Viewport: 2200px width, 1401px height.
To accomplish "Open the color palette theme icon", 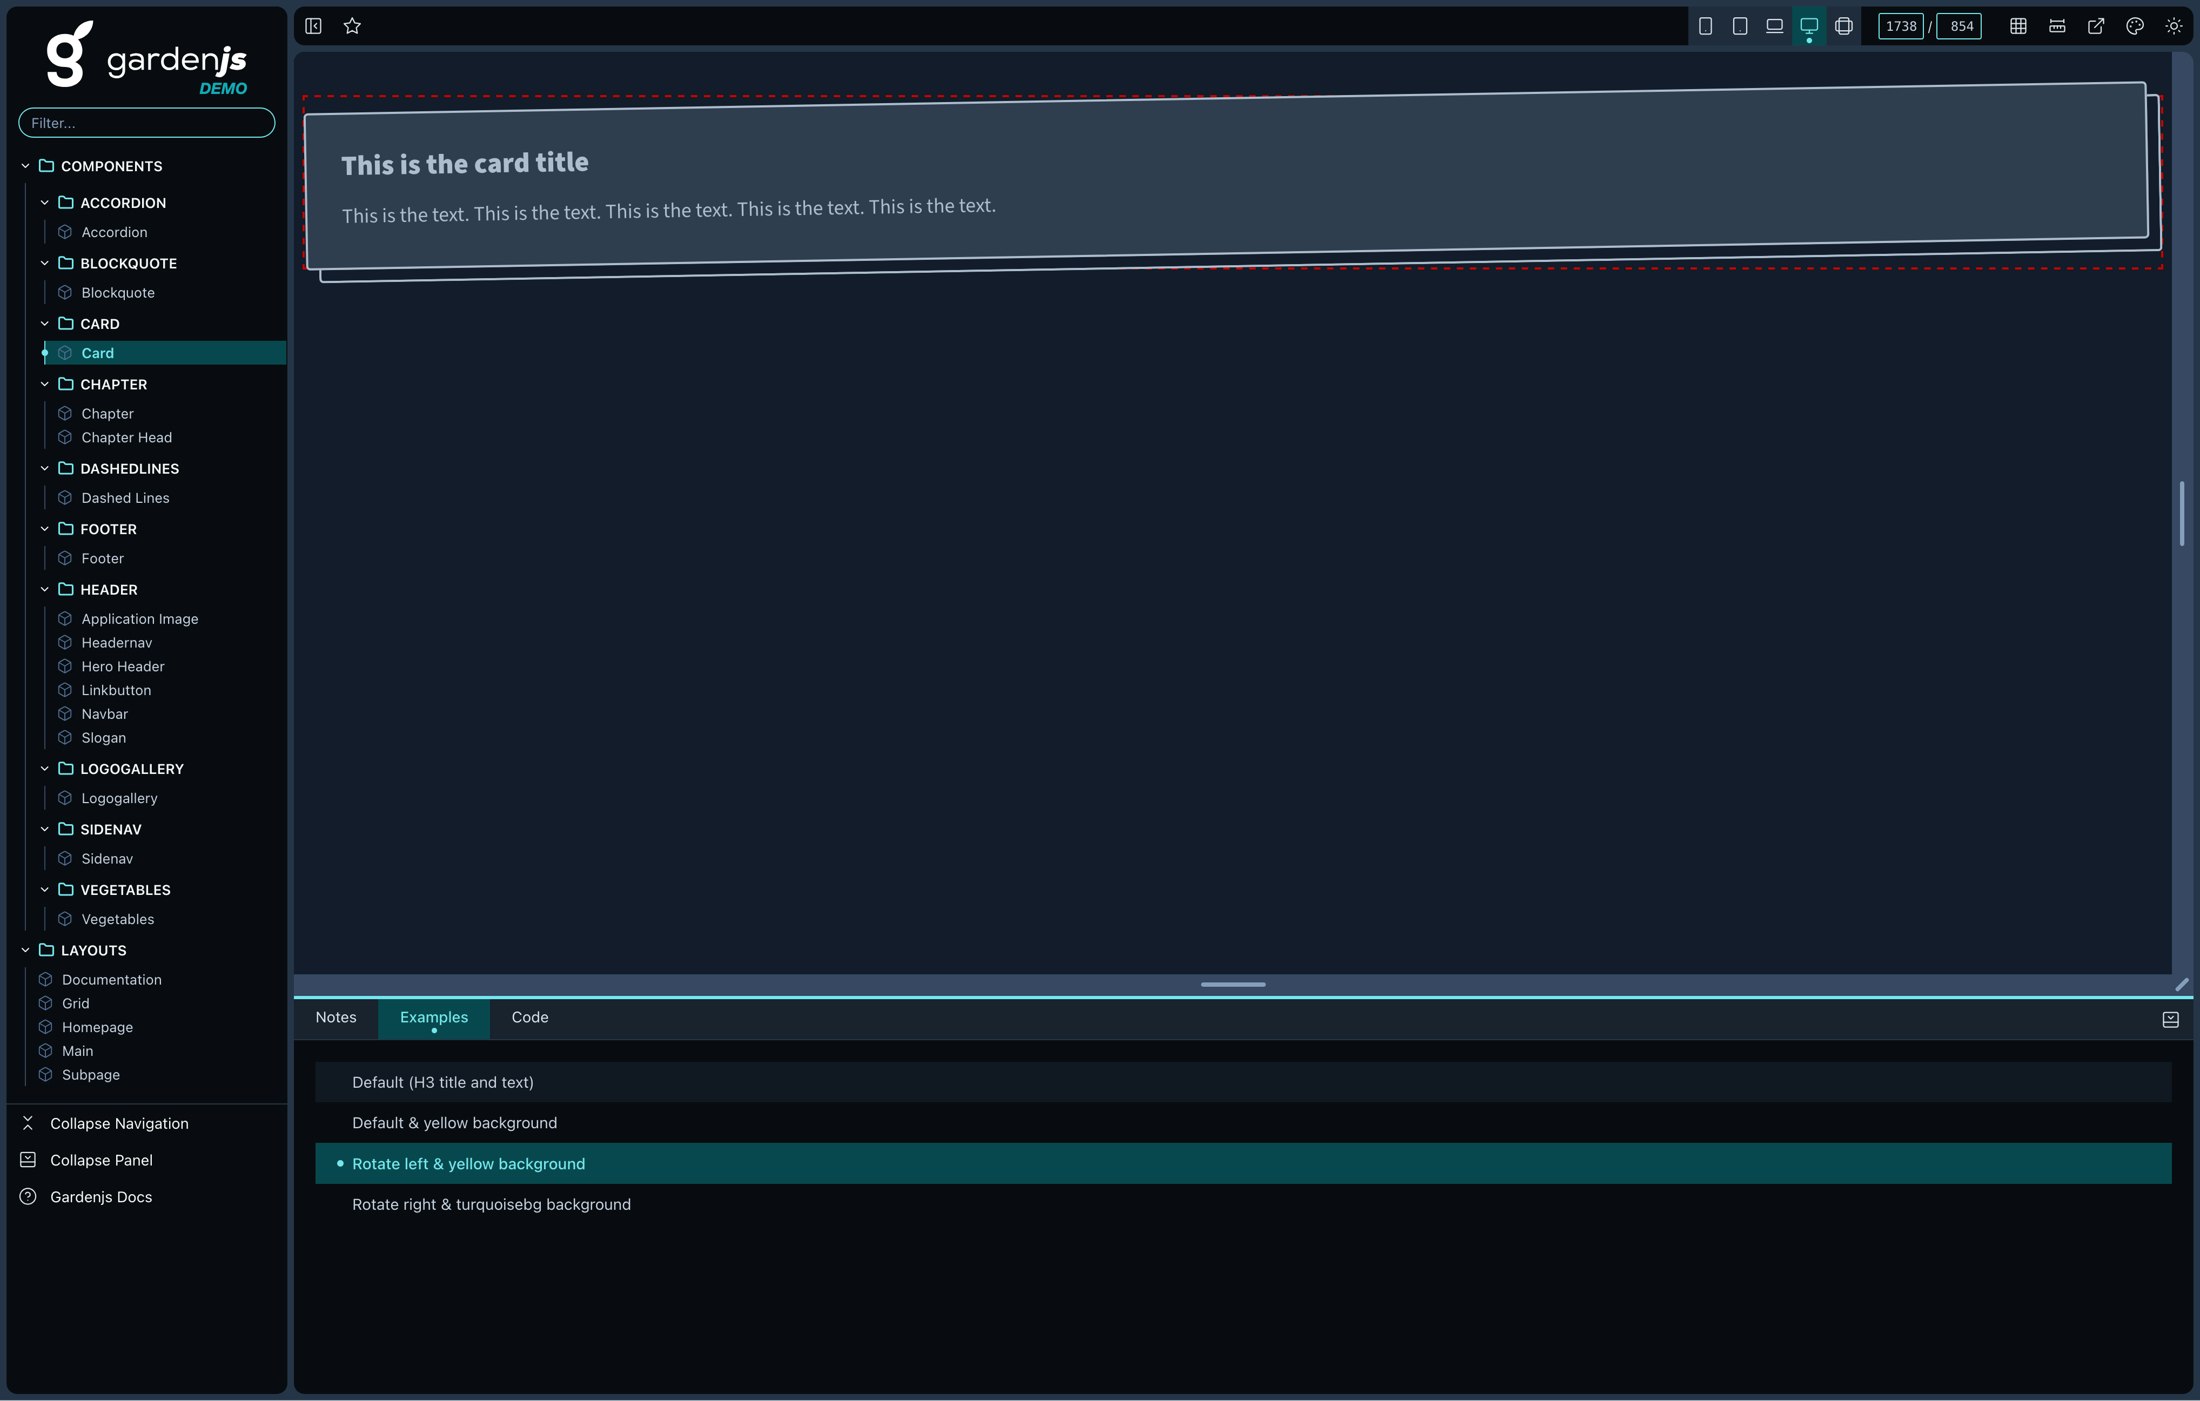I will pyautogui.click(x=2135, y=26).
